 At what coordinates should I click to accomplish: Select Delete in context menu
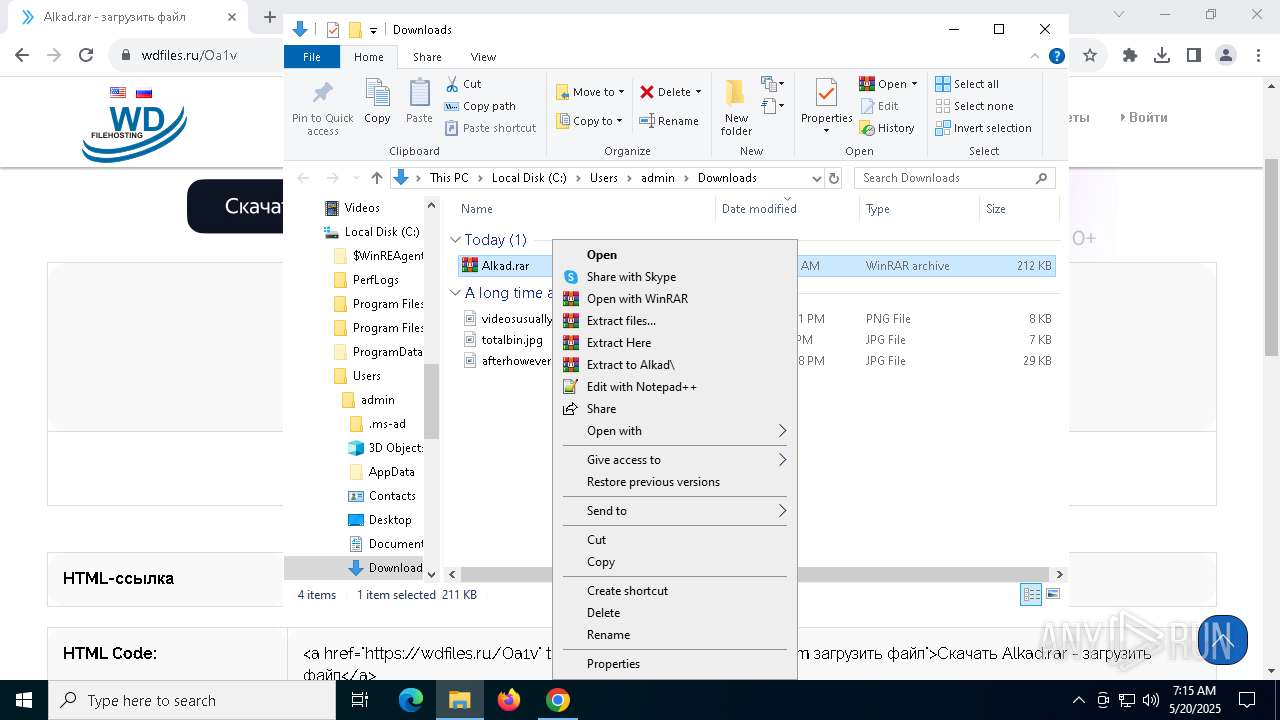pos(674,613)
